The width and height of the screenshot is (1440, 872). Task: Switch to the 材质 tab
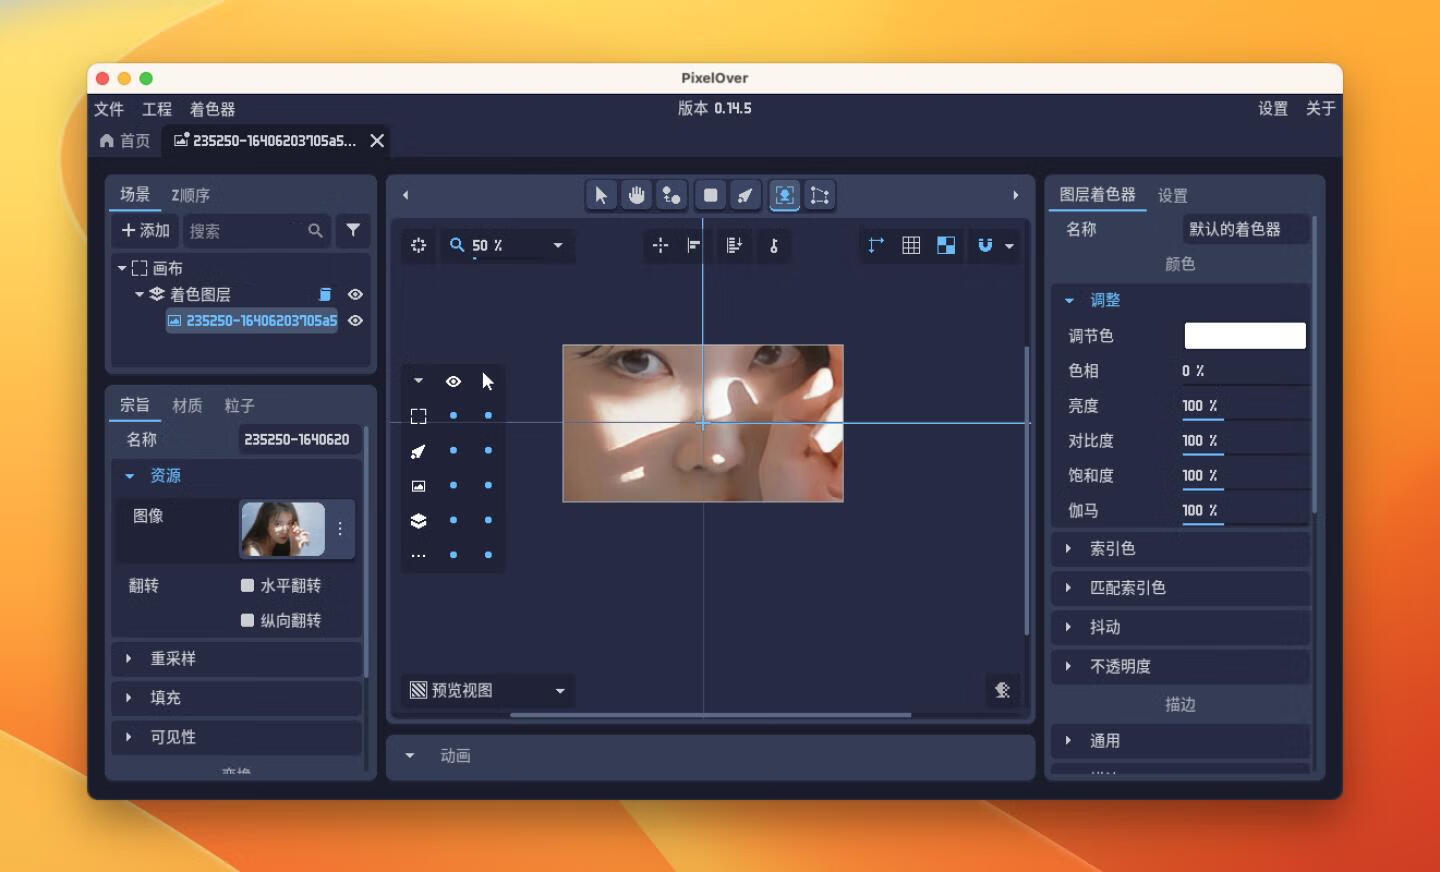[187, 405]
